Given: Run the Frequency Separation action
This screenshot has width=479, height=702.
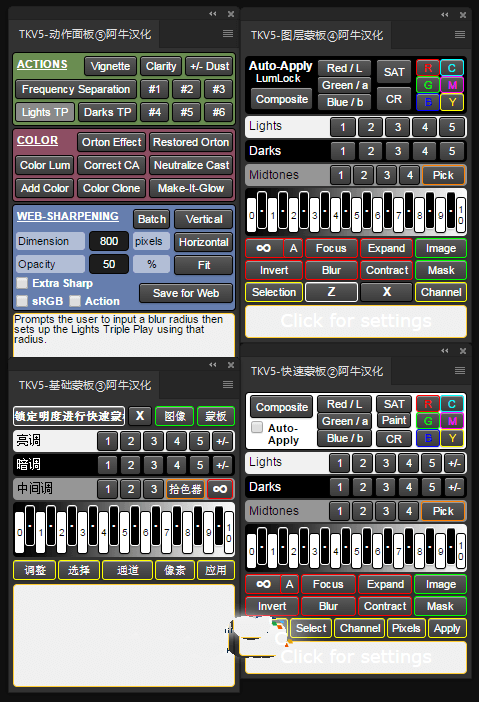Looking at the screenshot, I should pyautogui.click(x=76, y=89).
